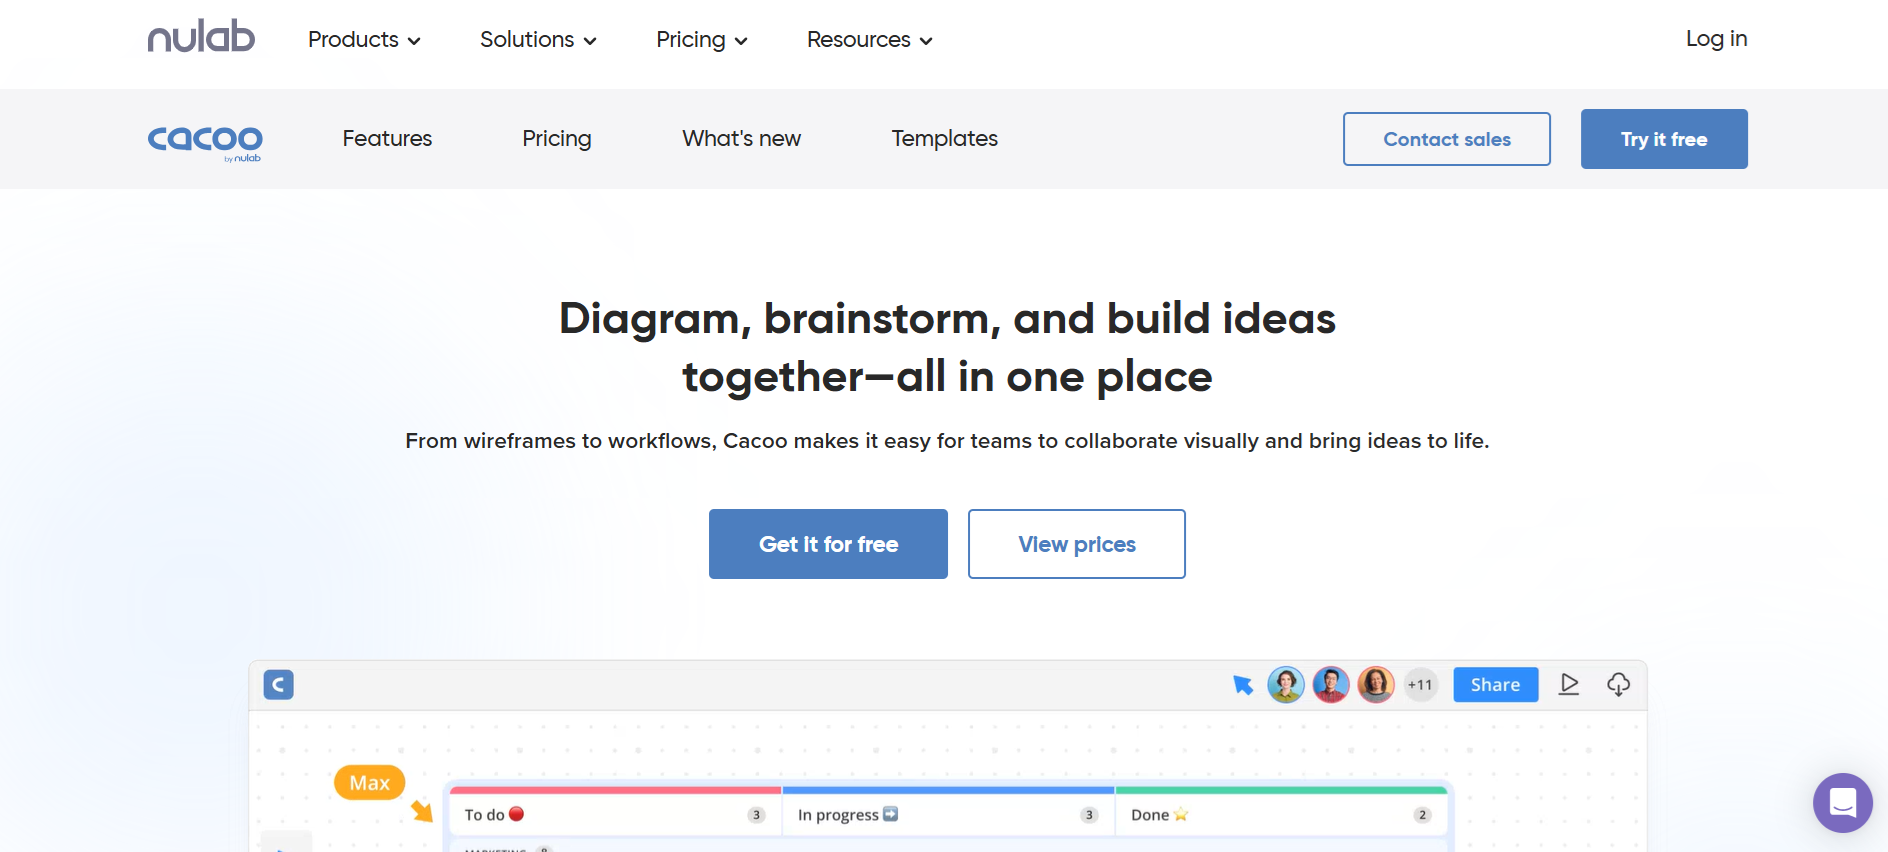Viewport: 1888px width, 852px height.
Task: Click the Cacoo C icon in editor preview
Action: coord(278,685)
